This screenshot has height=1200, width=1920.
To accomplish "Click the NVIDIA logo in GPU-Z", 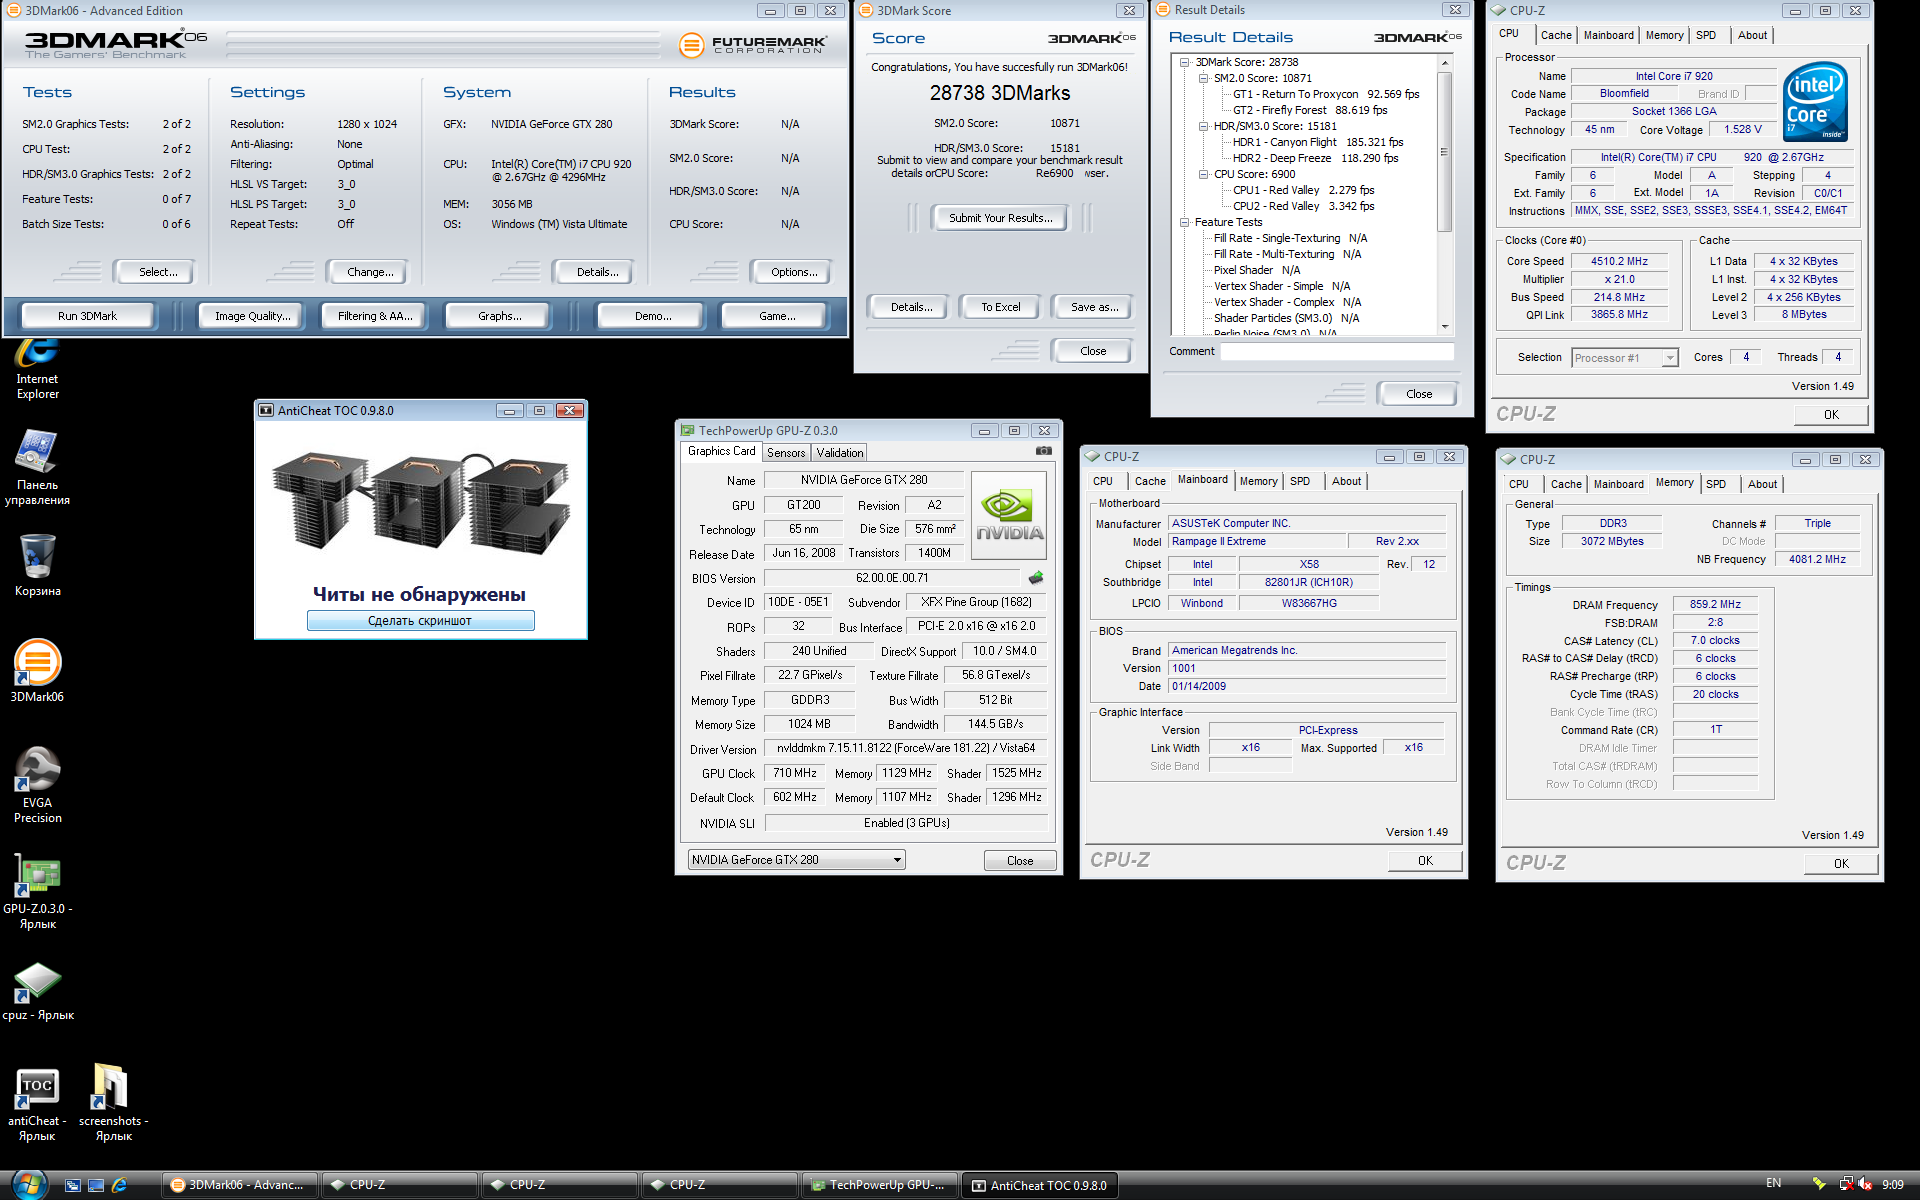I will click(1009, 516).
